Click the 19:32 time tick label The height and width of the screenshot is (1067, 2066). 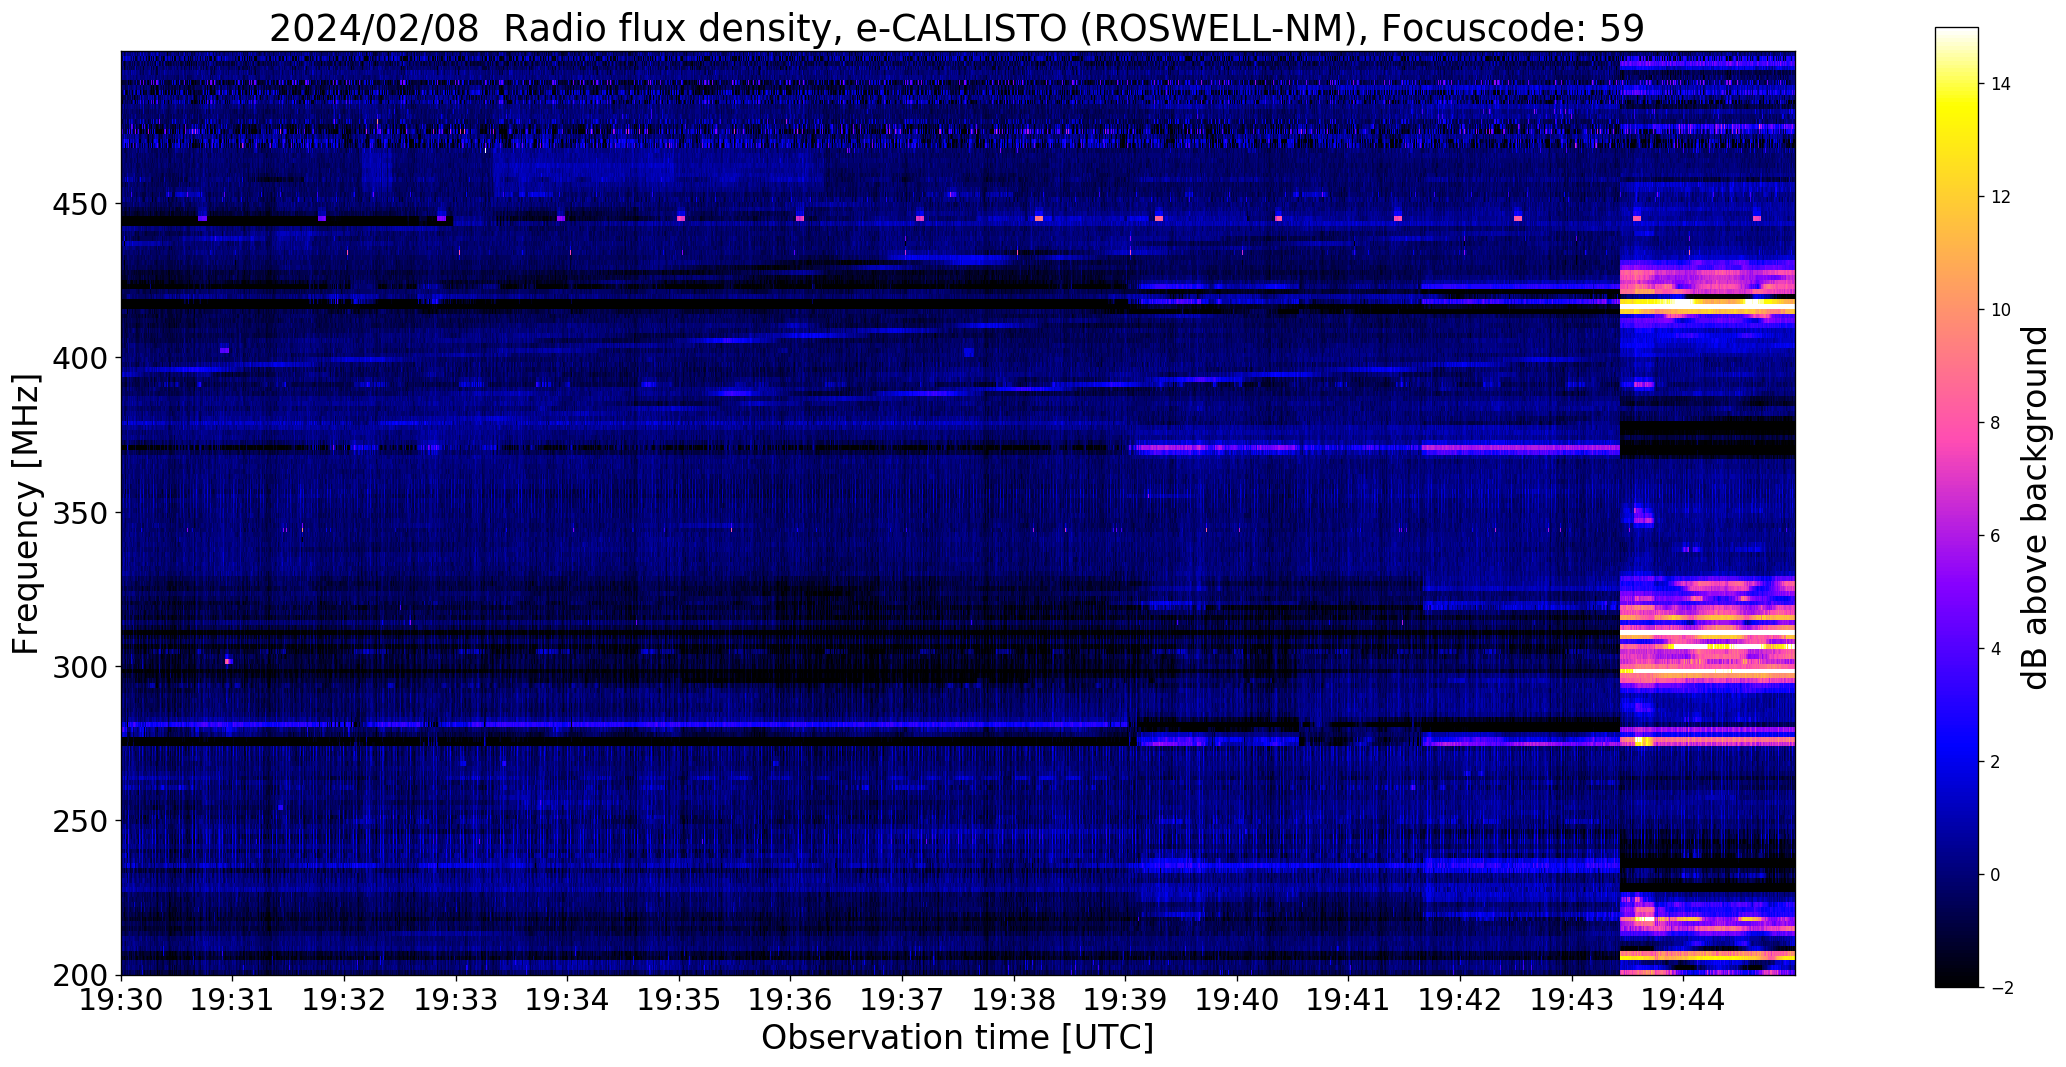point(345,999)
